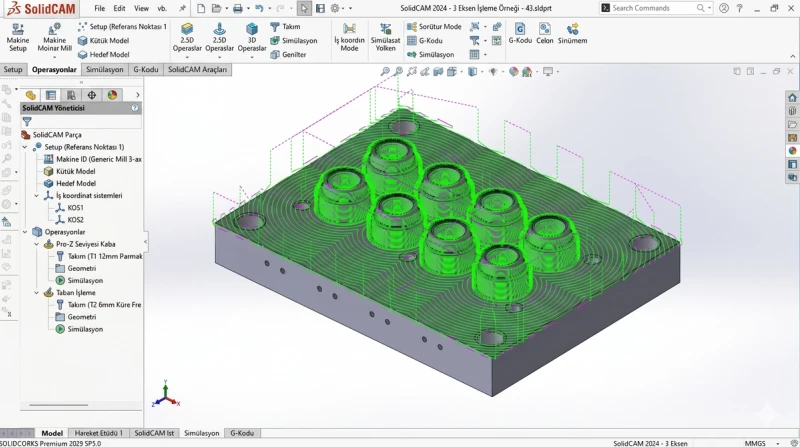
Task: Collapse the Pro-Z Seviyesi Kaba operation
Action: click(37, 244)
